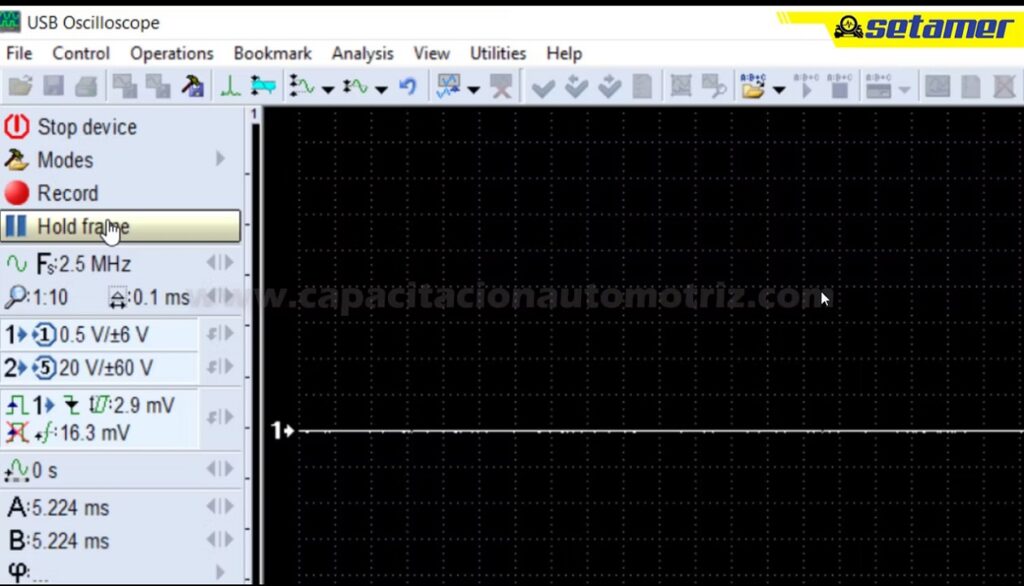Expand the Modes submenu arrow
Viewport: 1024px width, 586px height.
click(x=220, y=160)
